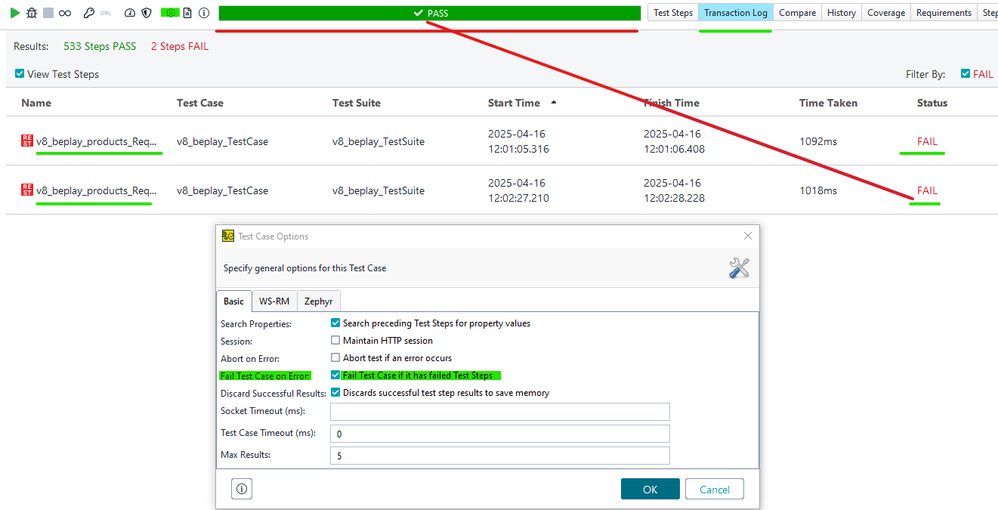The image size is (998, 510).
Task: Click the shield security icon
Action: [x=147, y=13]
